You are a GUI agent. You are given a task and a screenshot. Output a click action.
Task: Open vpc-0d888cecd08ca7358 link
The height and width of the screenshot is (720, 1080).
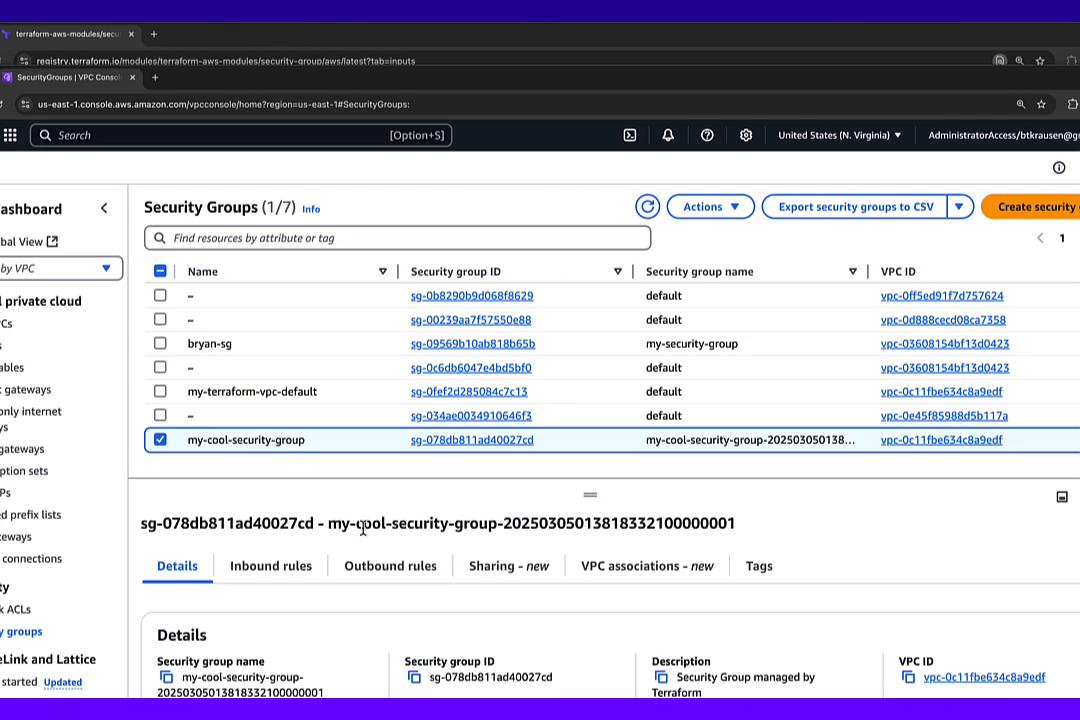pos(943,320)
